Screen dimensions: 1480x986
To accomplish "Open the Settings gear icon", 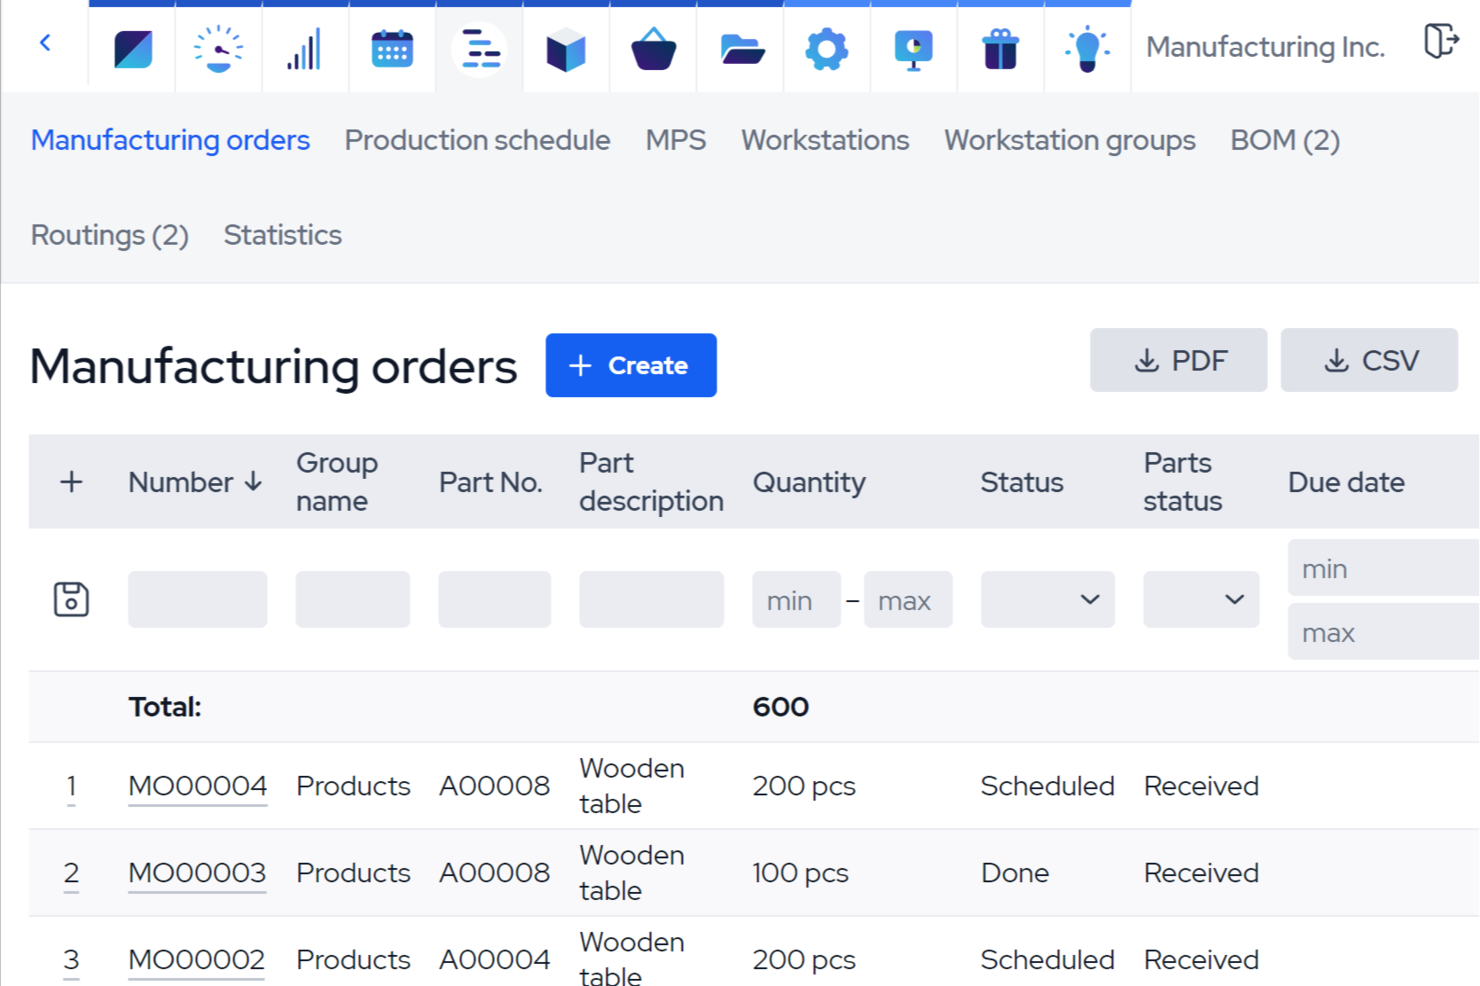I will coord(826,47).
